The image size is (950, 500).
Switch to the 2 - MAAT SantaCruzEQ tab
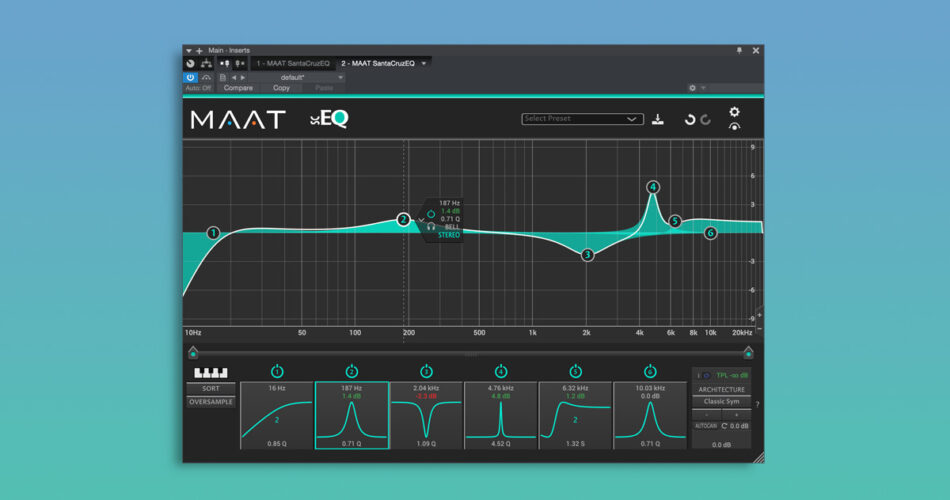point(378,63)
